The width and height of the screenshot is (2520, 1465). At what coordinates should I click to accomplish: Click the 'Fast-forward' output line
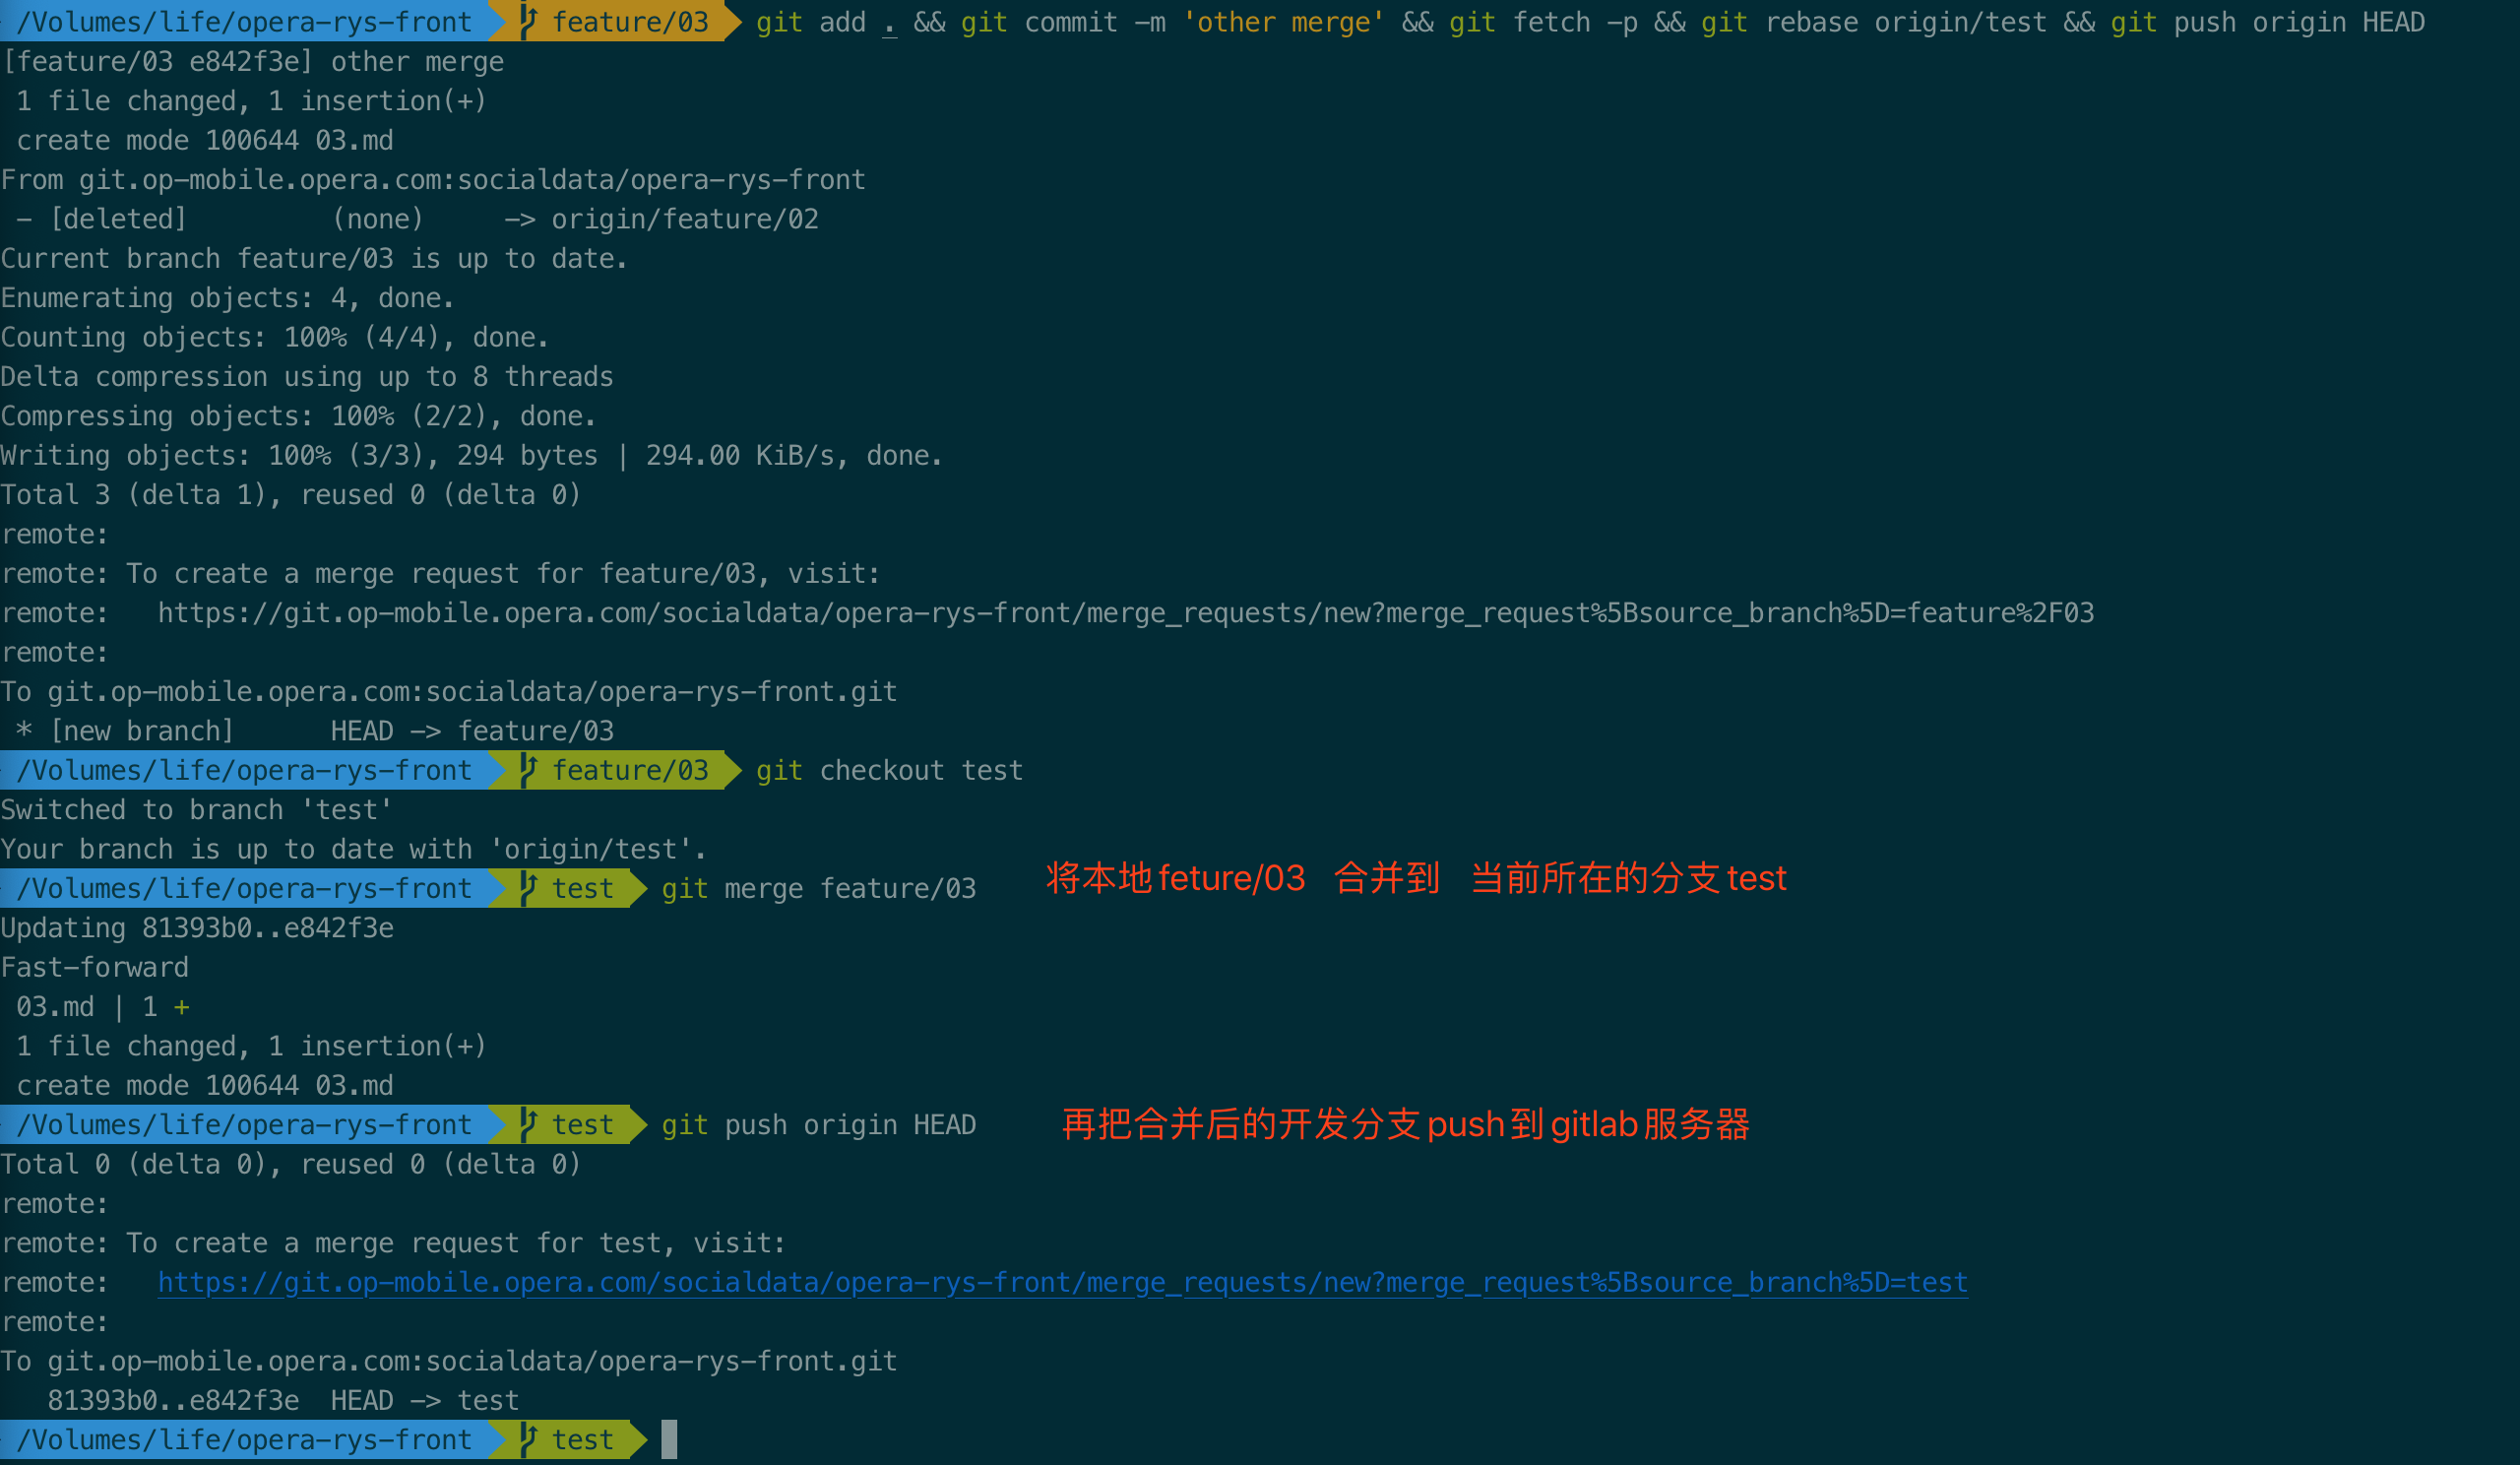click(95, 967)
